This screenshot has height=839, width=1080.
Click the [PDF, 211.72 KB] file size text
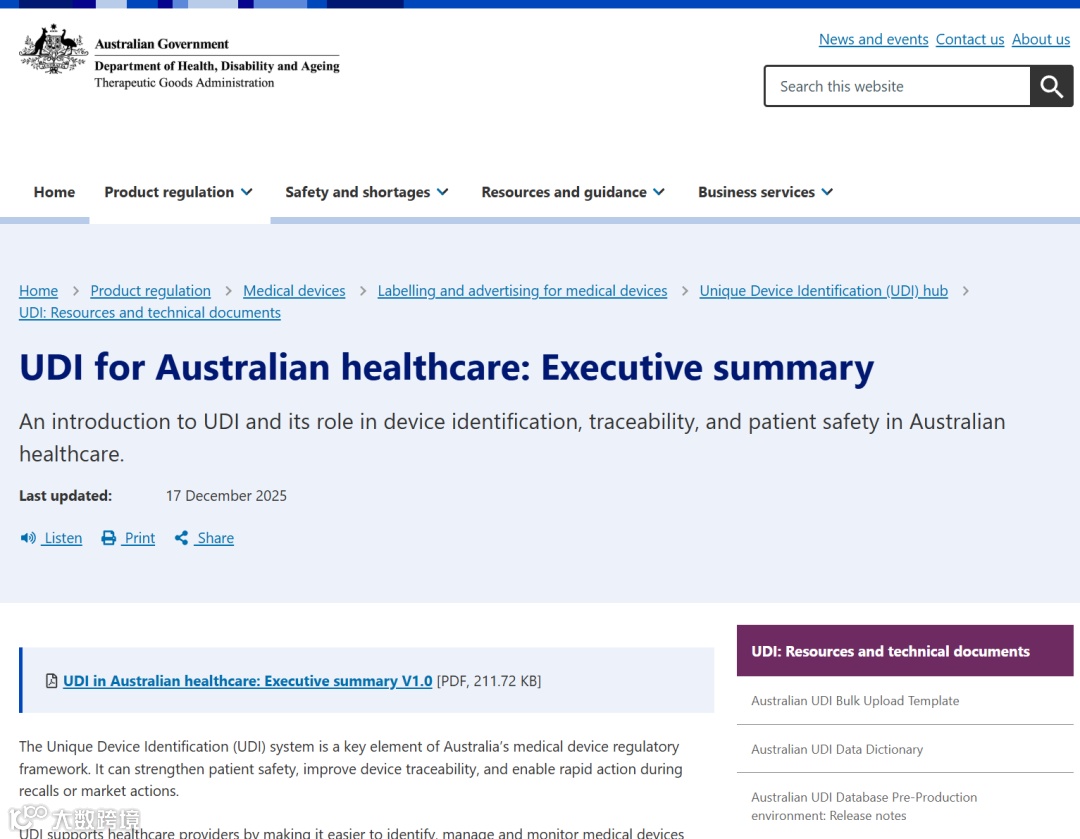488,681
